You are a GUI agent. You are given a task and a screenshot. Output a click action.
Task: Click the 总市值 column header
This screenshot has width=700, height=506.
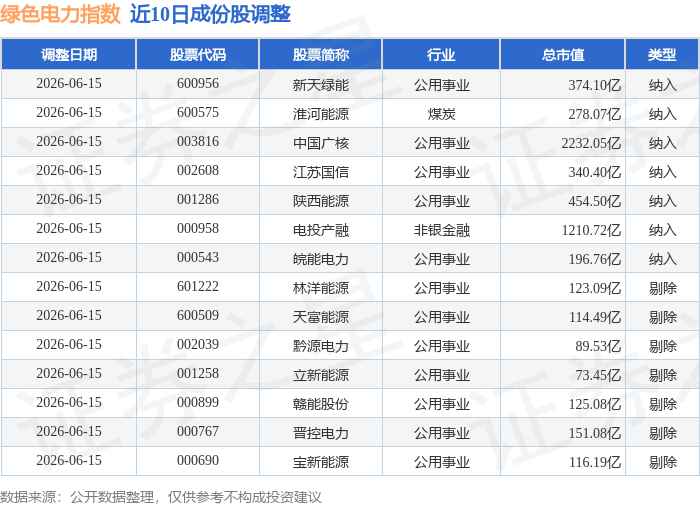562,54
